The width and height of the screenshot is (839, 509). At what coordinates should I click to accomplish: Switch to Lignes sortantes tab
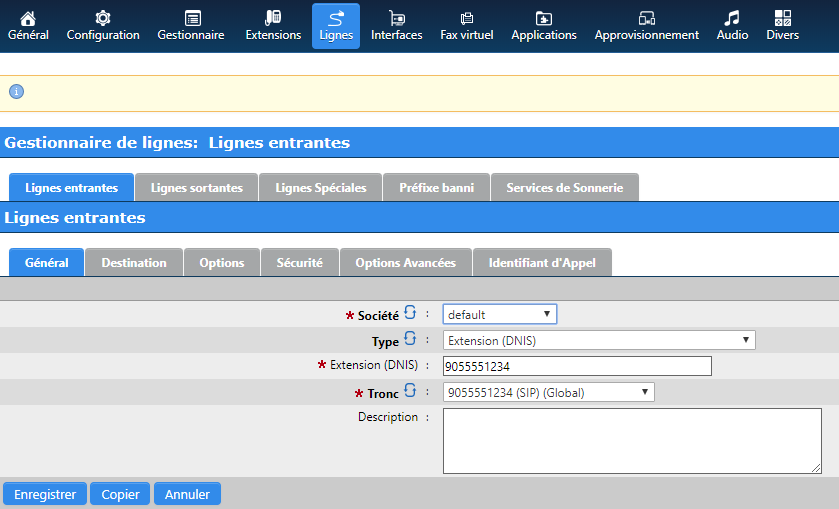[196, 188]
